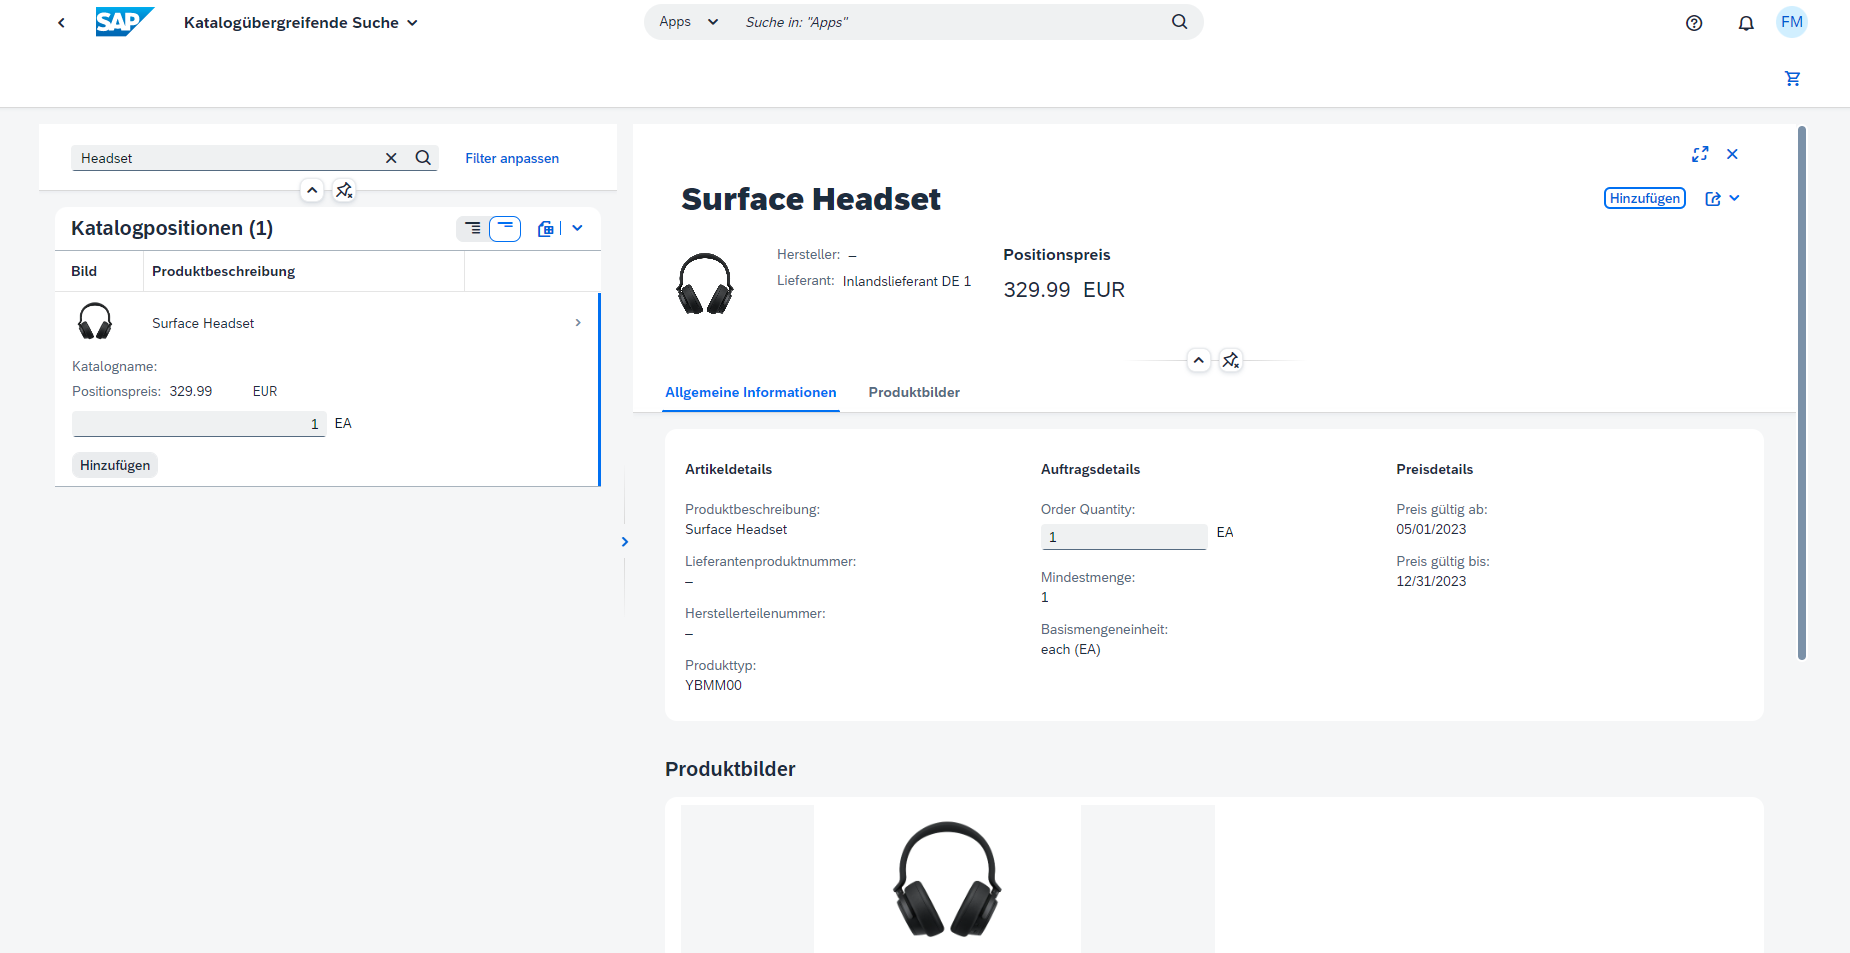Click the large headset product image

tap(947, 879)
